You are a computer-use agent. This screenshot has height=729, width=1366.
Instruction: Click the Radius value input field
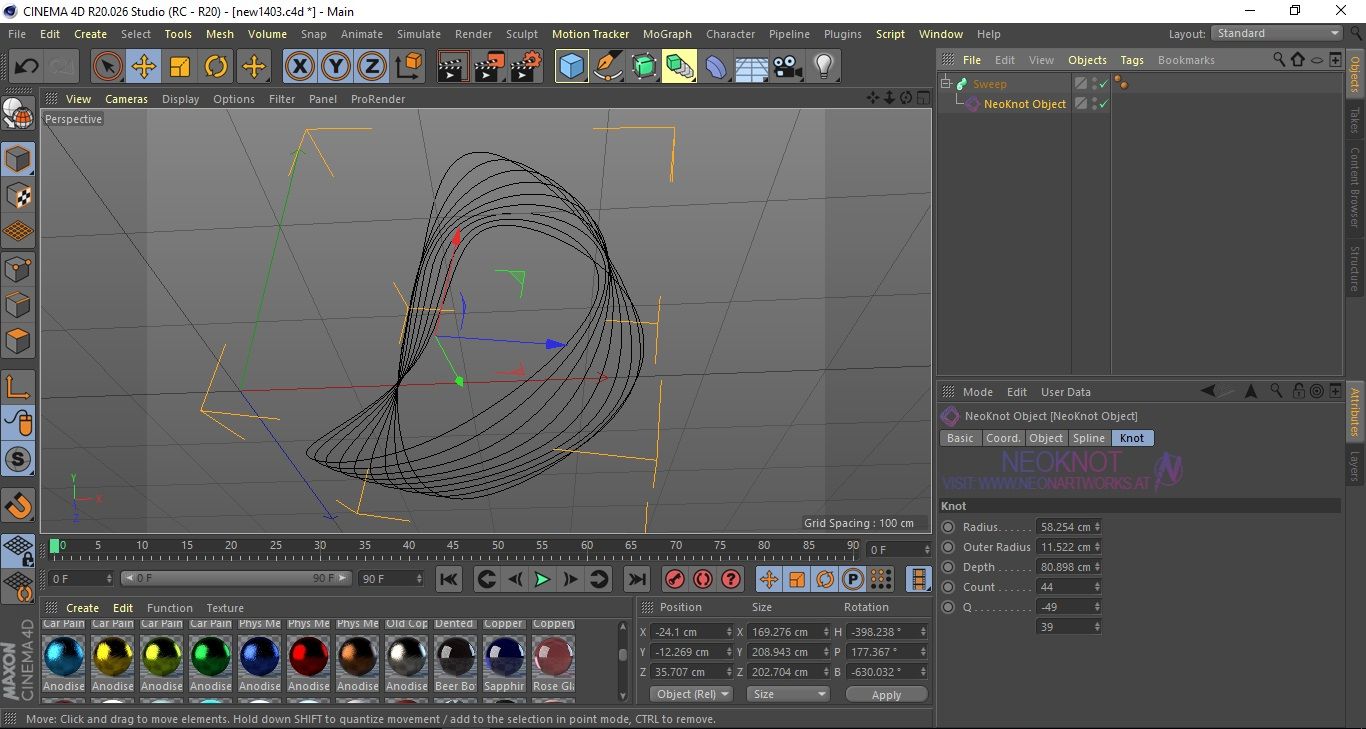pyautogui.click(x=1064, y=527)
